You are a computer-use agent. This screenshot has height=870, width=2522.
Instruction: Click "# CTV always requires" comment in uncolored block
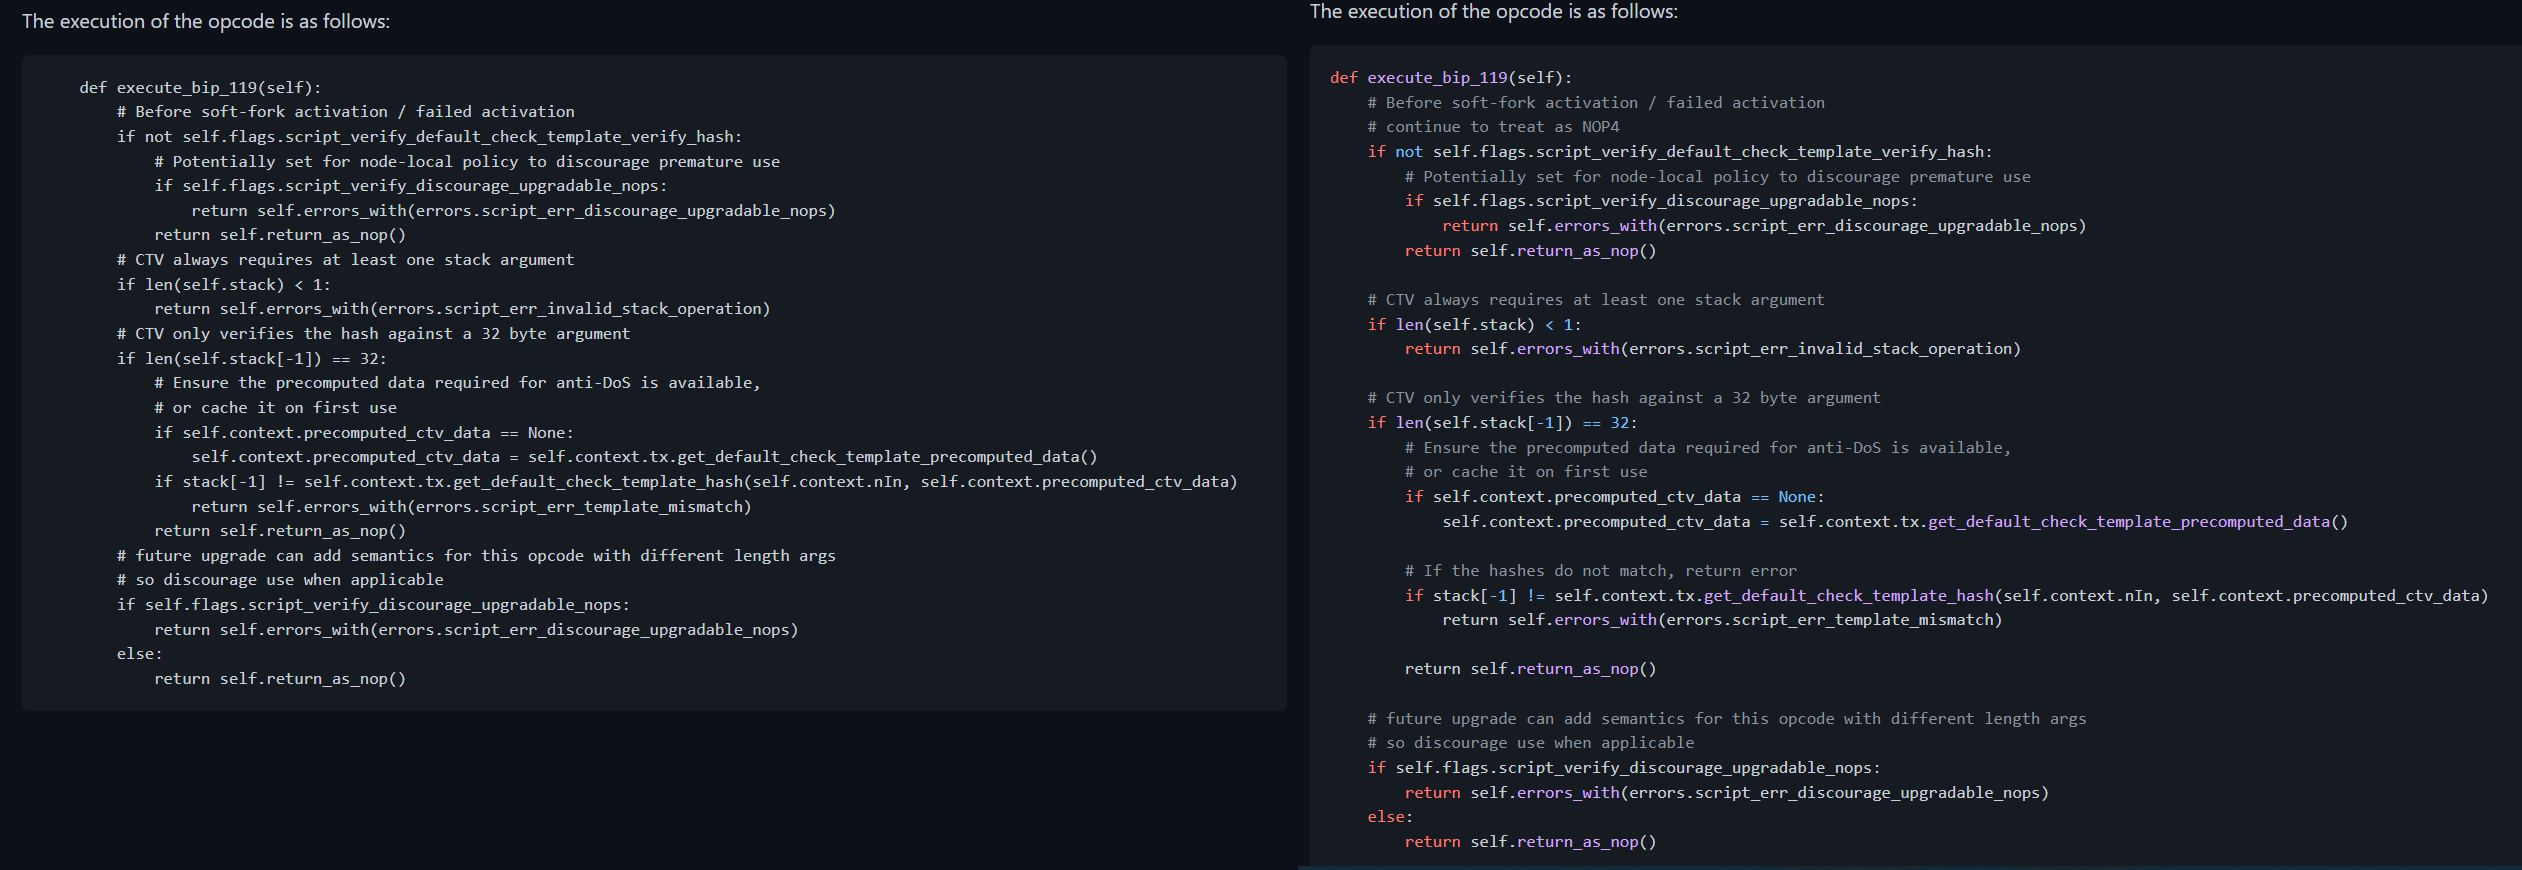tap(345, 260)
